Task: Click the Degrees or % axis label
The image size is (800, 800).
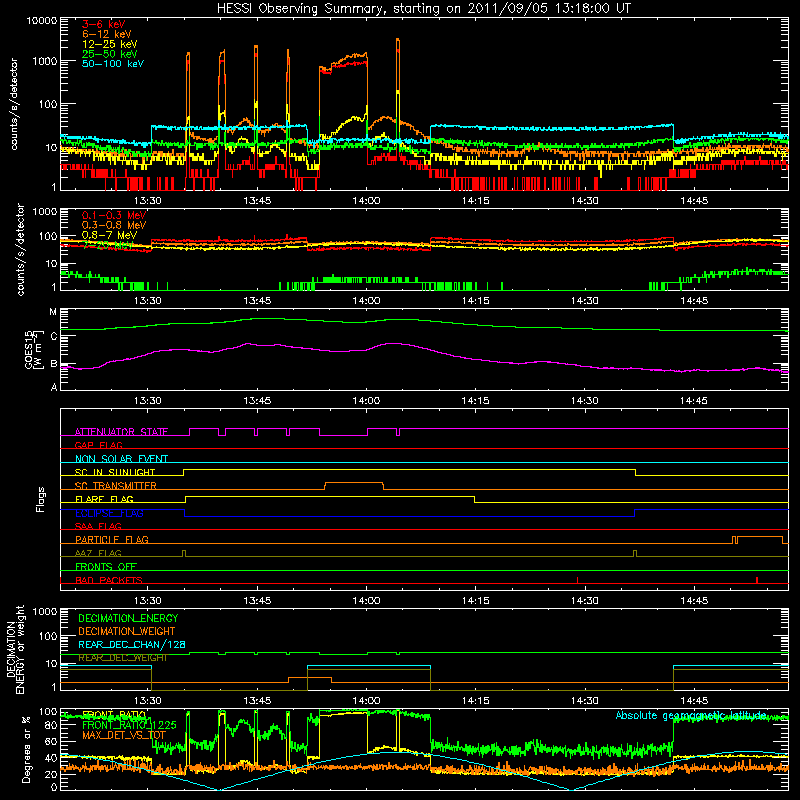Action: click(26, 750)
